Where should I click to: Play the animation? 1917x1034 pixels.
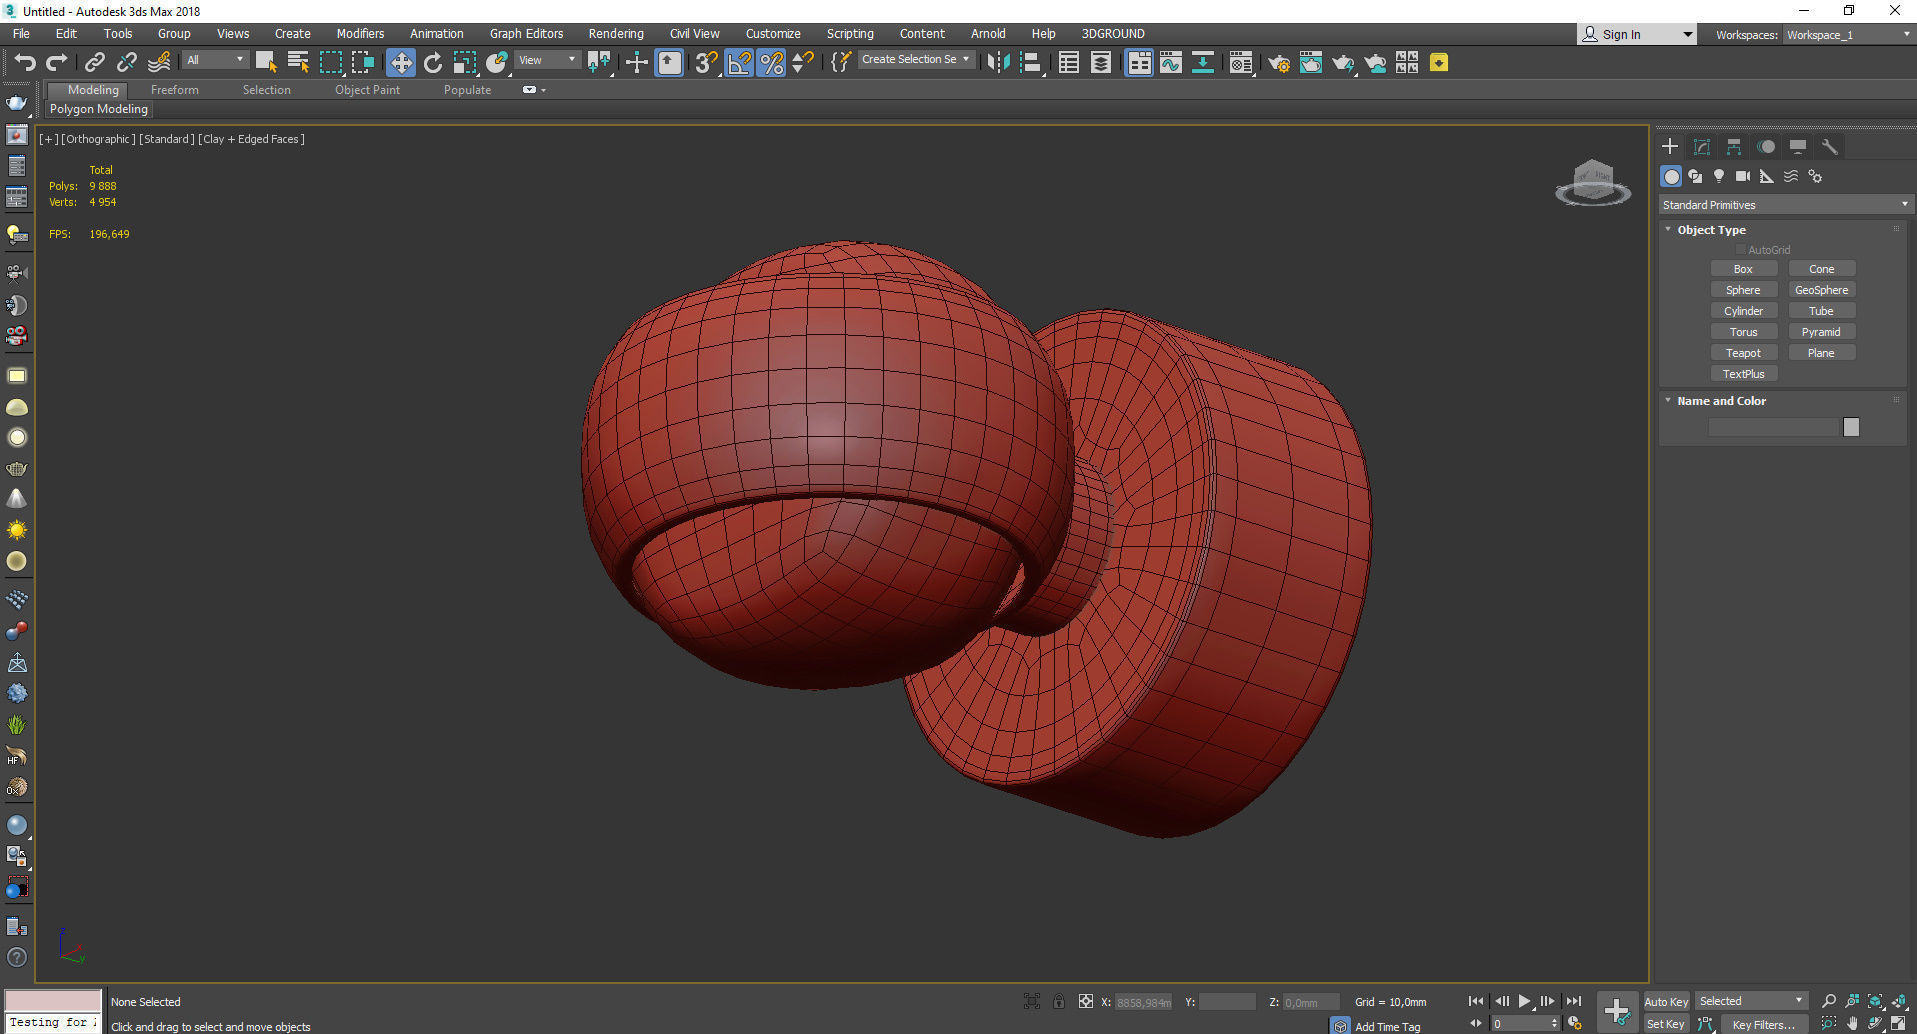(x=1524, y=1001)
